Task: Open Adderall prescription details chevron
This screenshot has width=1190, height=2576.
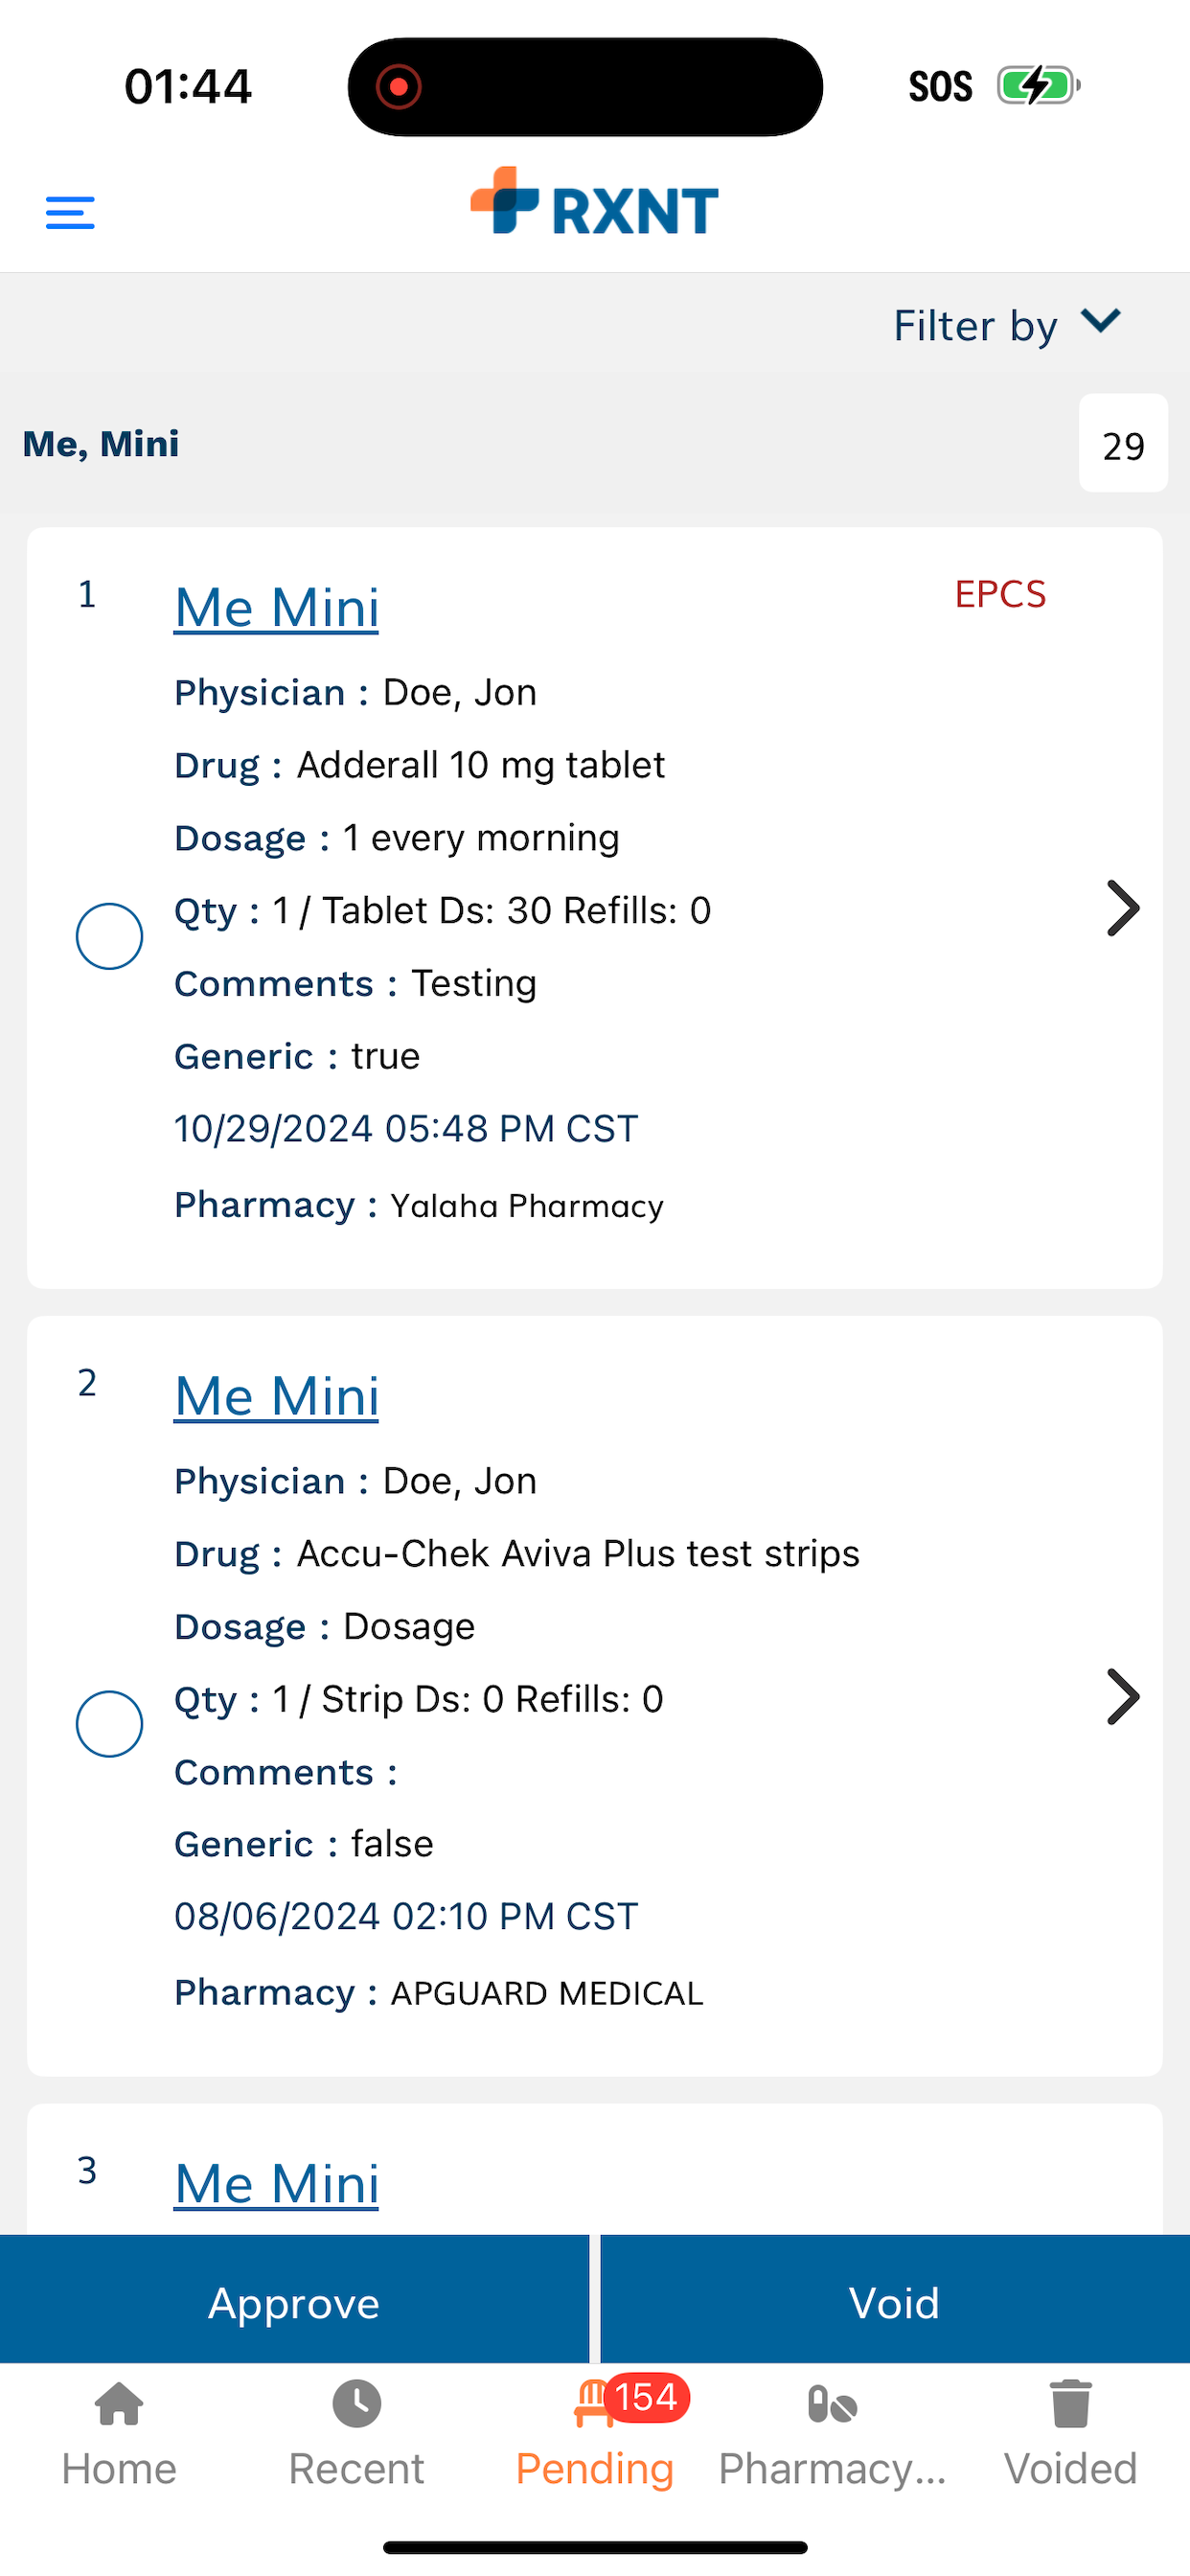Action: (x=1123, y=908)
